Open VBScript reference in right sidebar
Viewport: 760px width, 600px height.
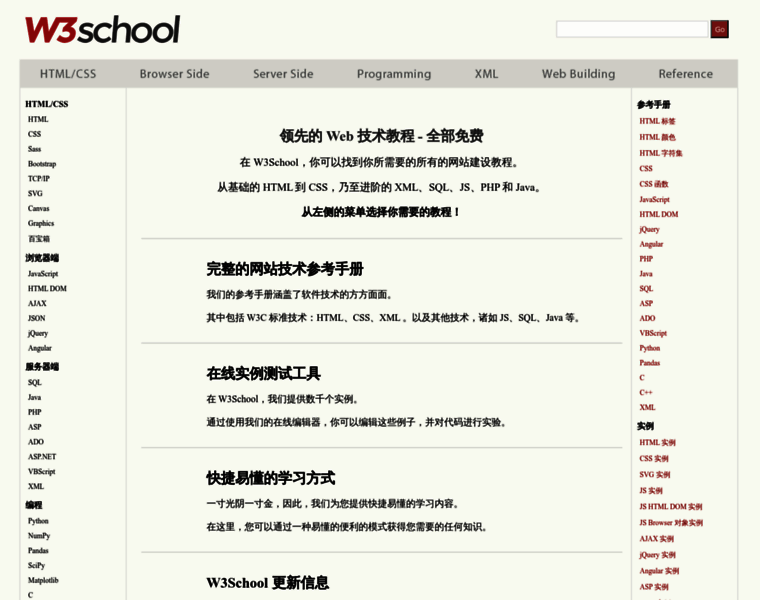[653, 333]
